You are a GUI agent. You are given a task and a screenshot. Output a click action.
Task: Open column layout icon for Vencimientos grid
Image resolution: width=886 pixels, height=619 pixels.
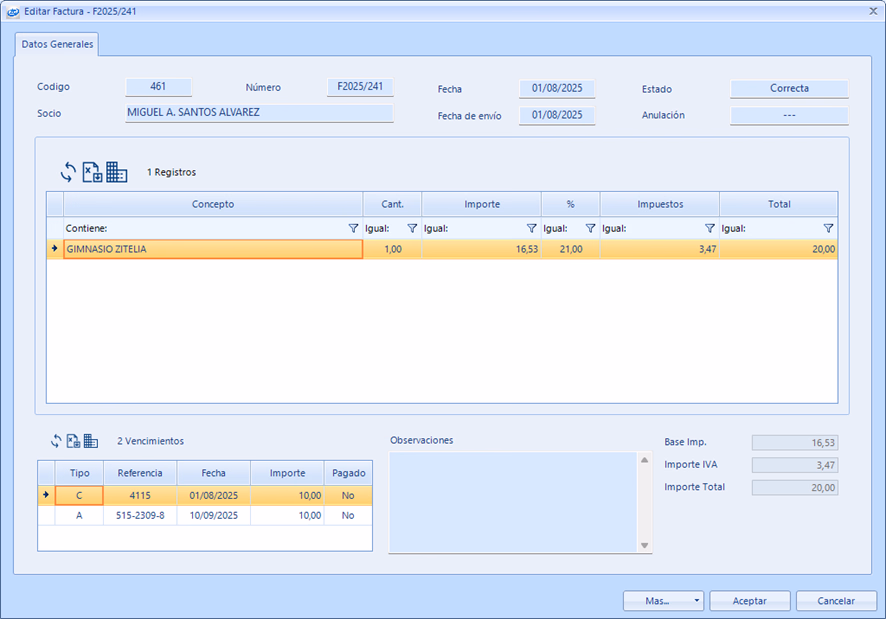90,441
